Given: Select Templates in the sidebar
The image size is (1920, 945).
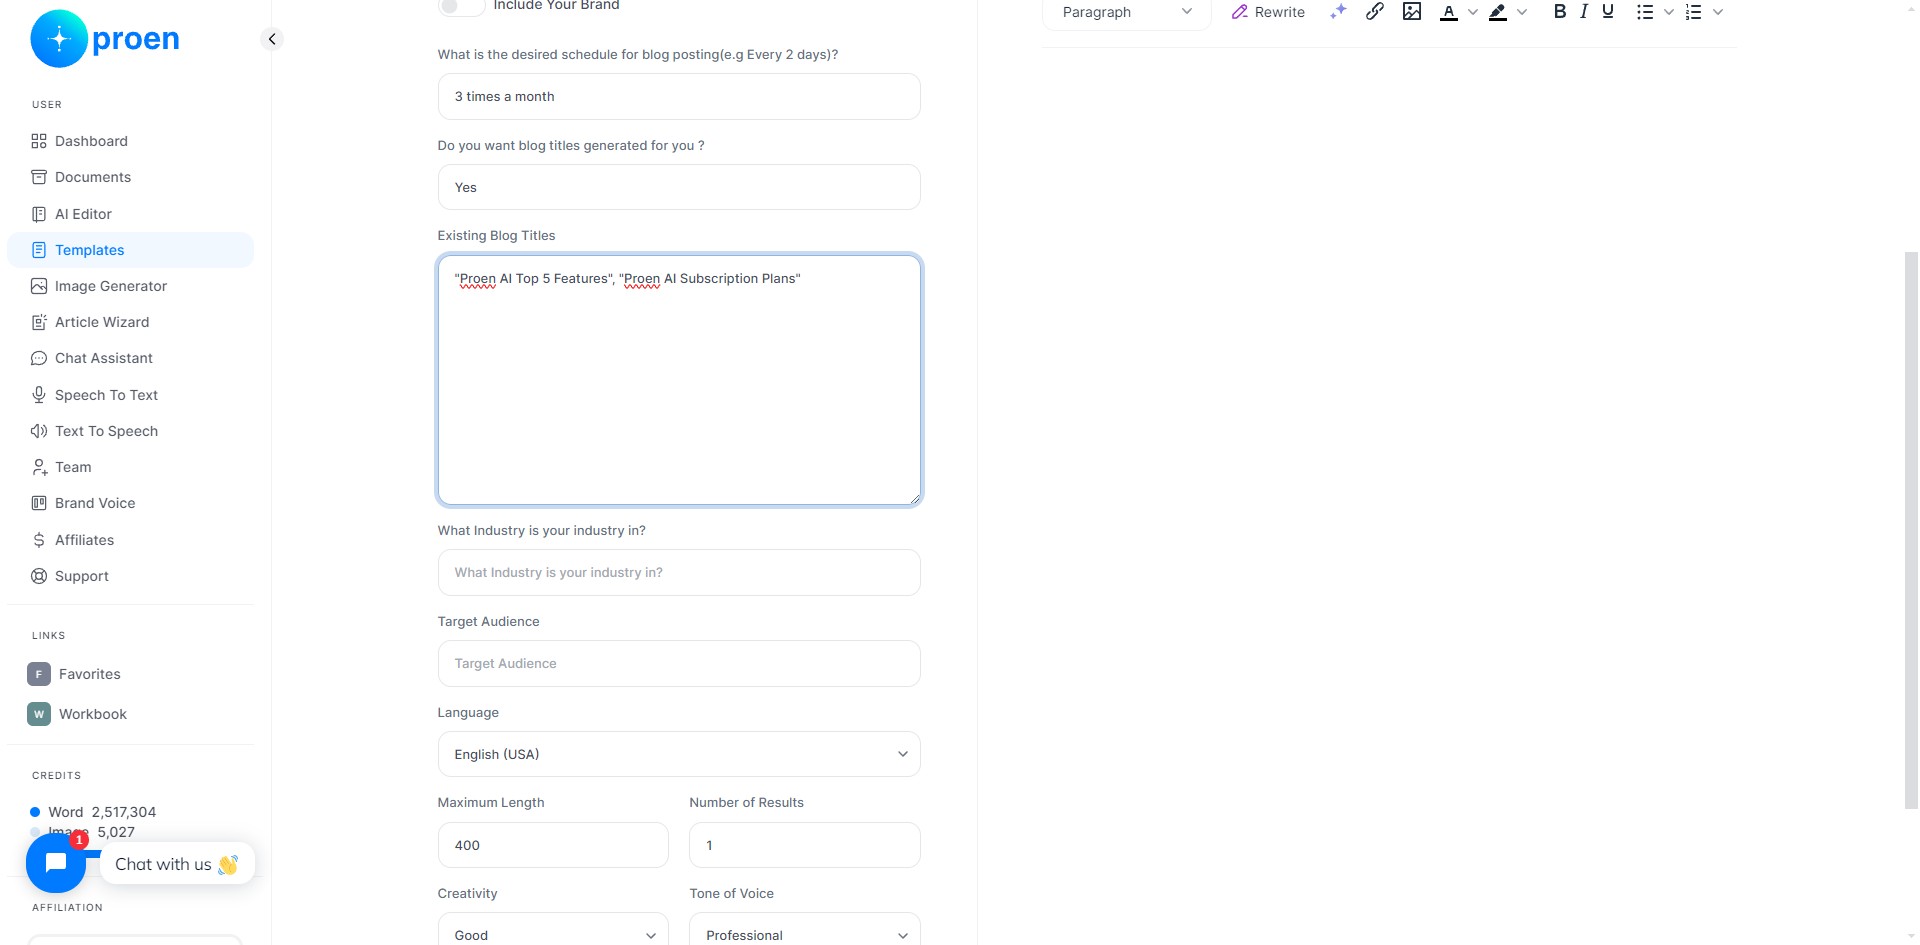Looking at the screenshot, I should pos(131,250).
